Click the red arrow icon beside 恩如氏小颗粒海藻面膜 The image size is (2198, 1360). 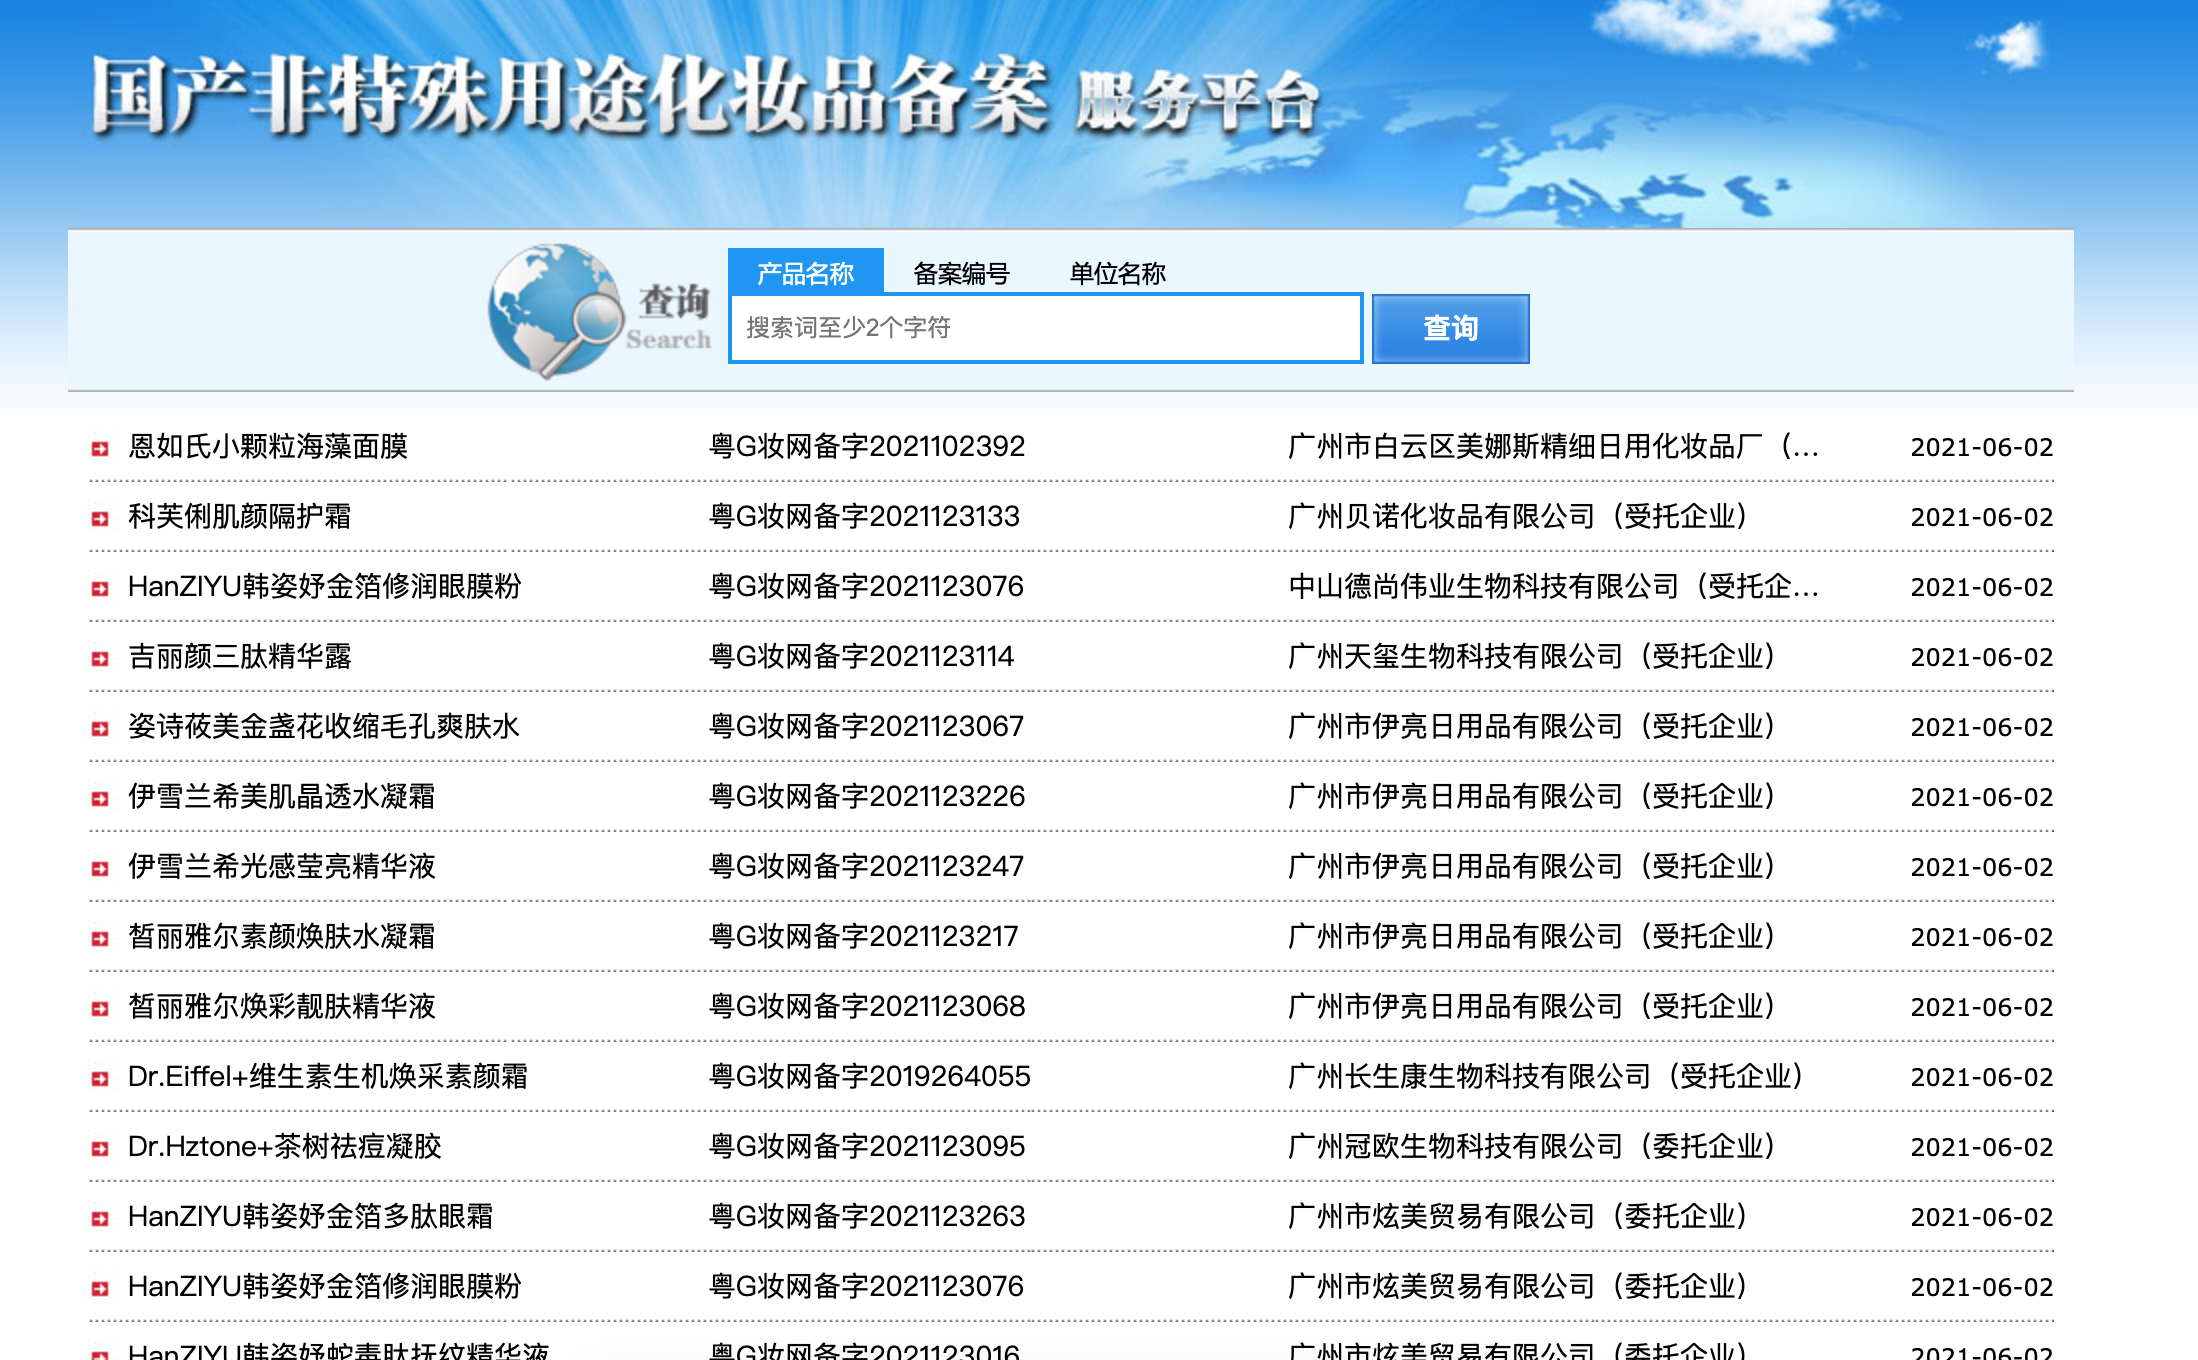tap(99, 448)
